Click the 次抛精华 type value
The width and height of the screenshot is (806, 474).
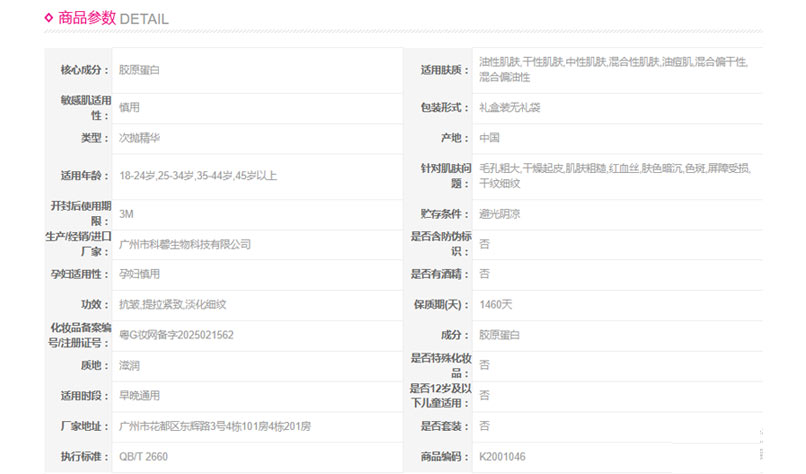tap(139, 138)
